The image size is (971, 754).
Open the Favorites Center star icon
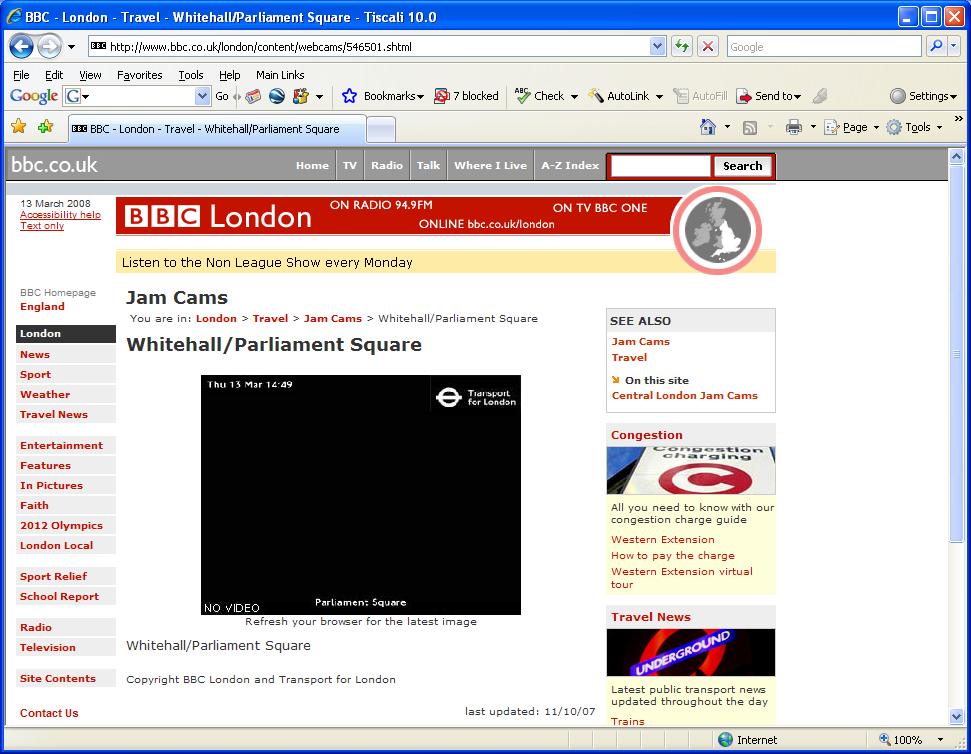click(x=19, y=128)
